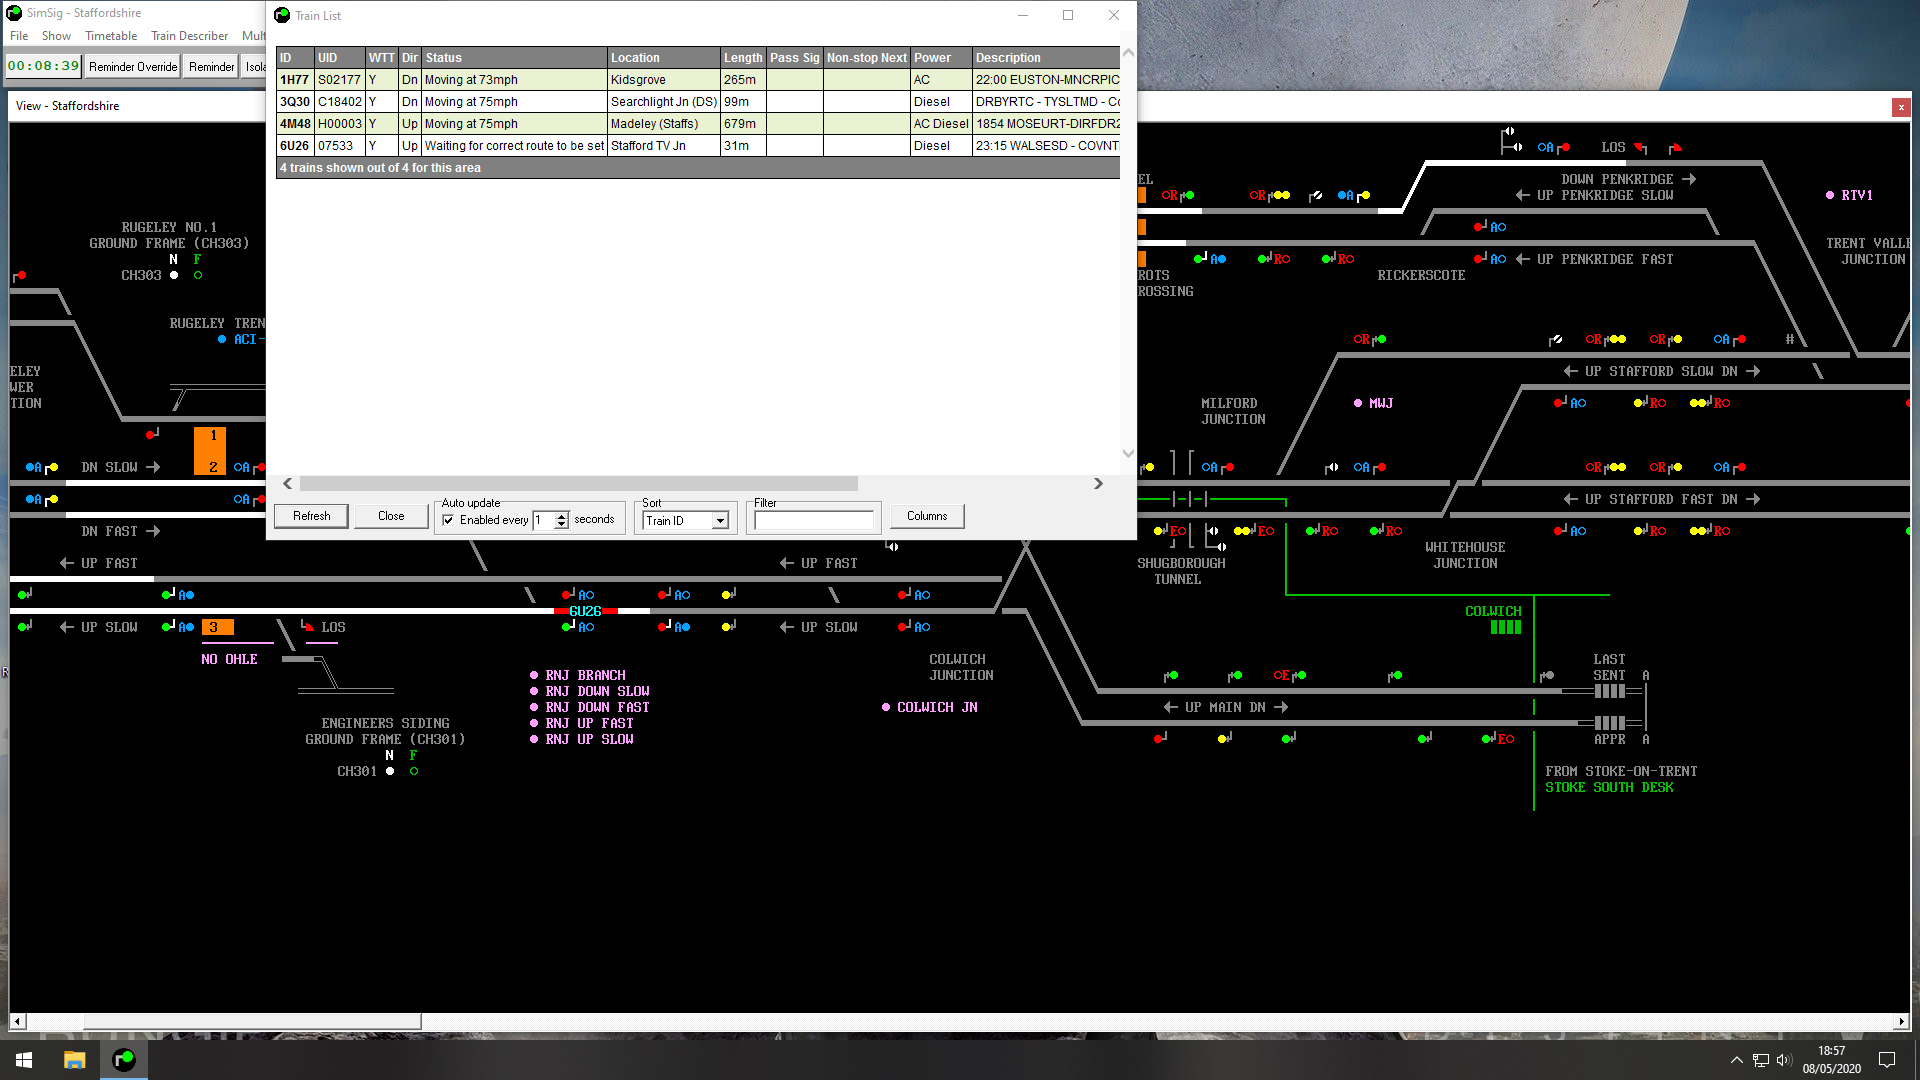The height and width of the screenshot is (1080, 1920).
Task: Click the red signal above platform 1 block
Action: (152, 434)
